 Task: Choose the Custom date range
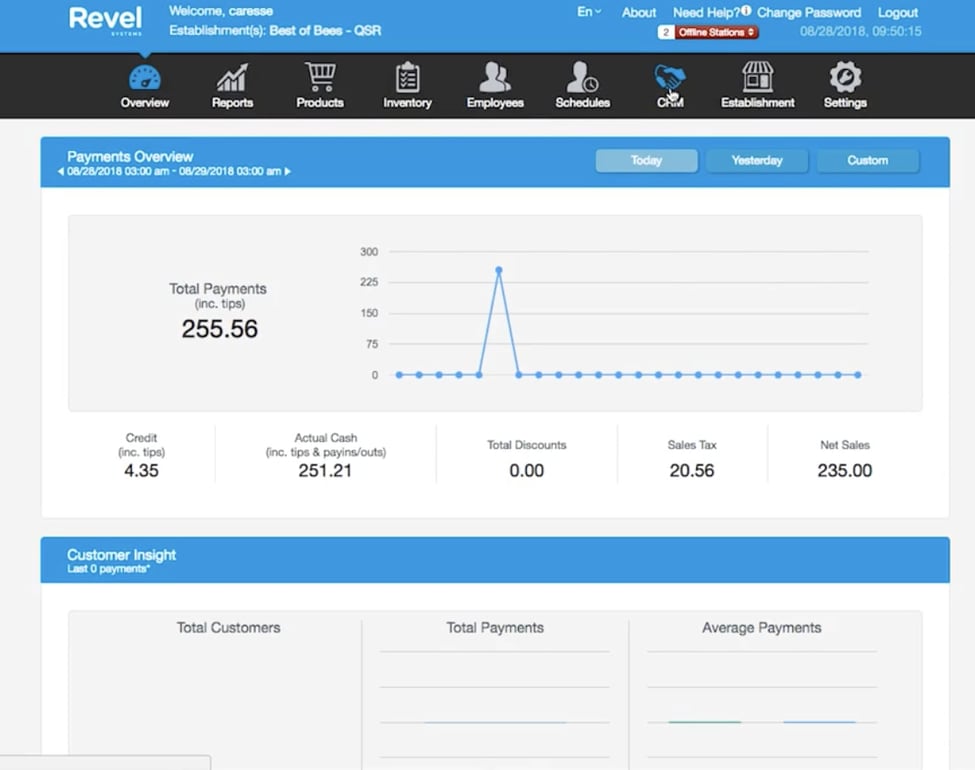(x=867, y=160)
